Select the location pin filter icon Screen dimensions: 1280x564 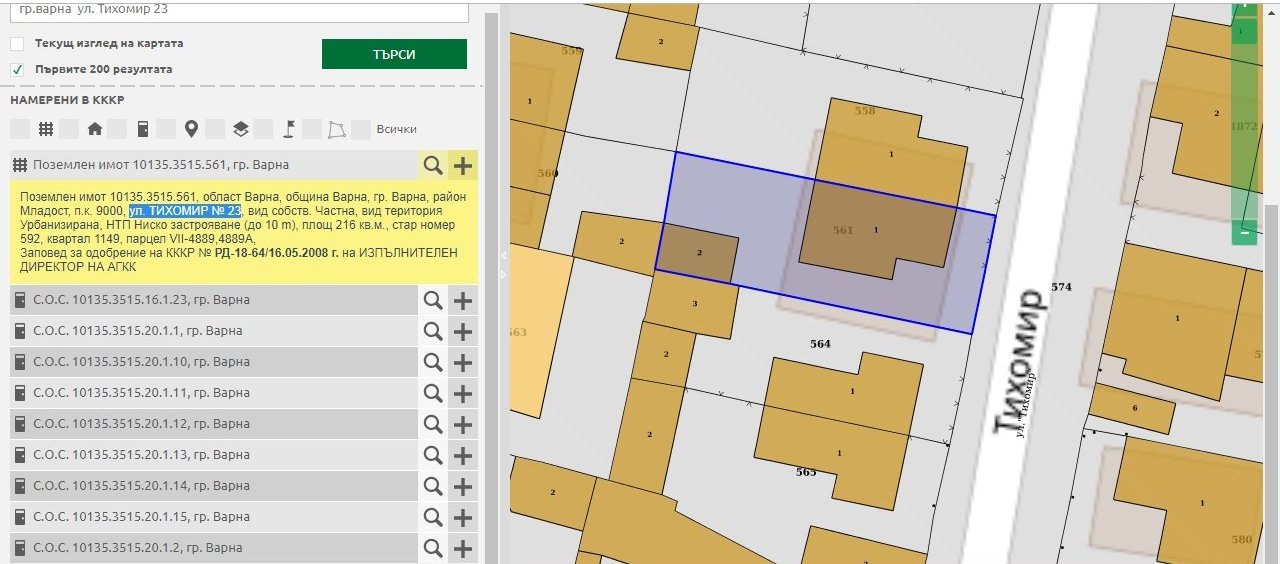pos(191,129)
